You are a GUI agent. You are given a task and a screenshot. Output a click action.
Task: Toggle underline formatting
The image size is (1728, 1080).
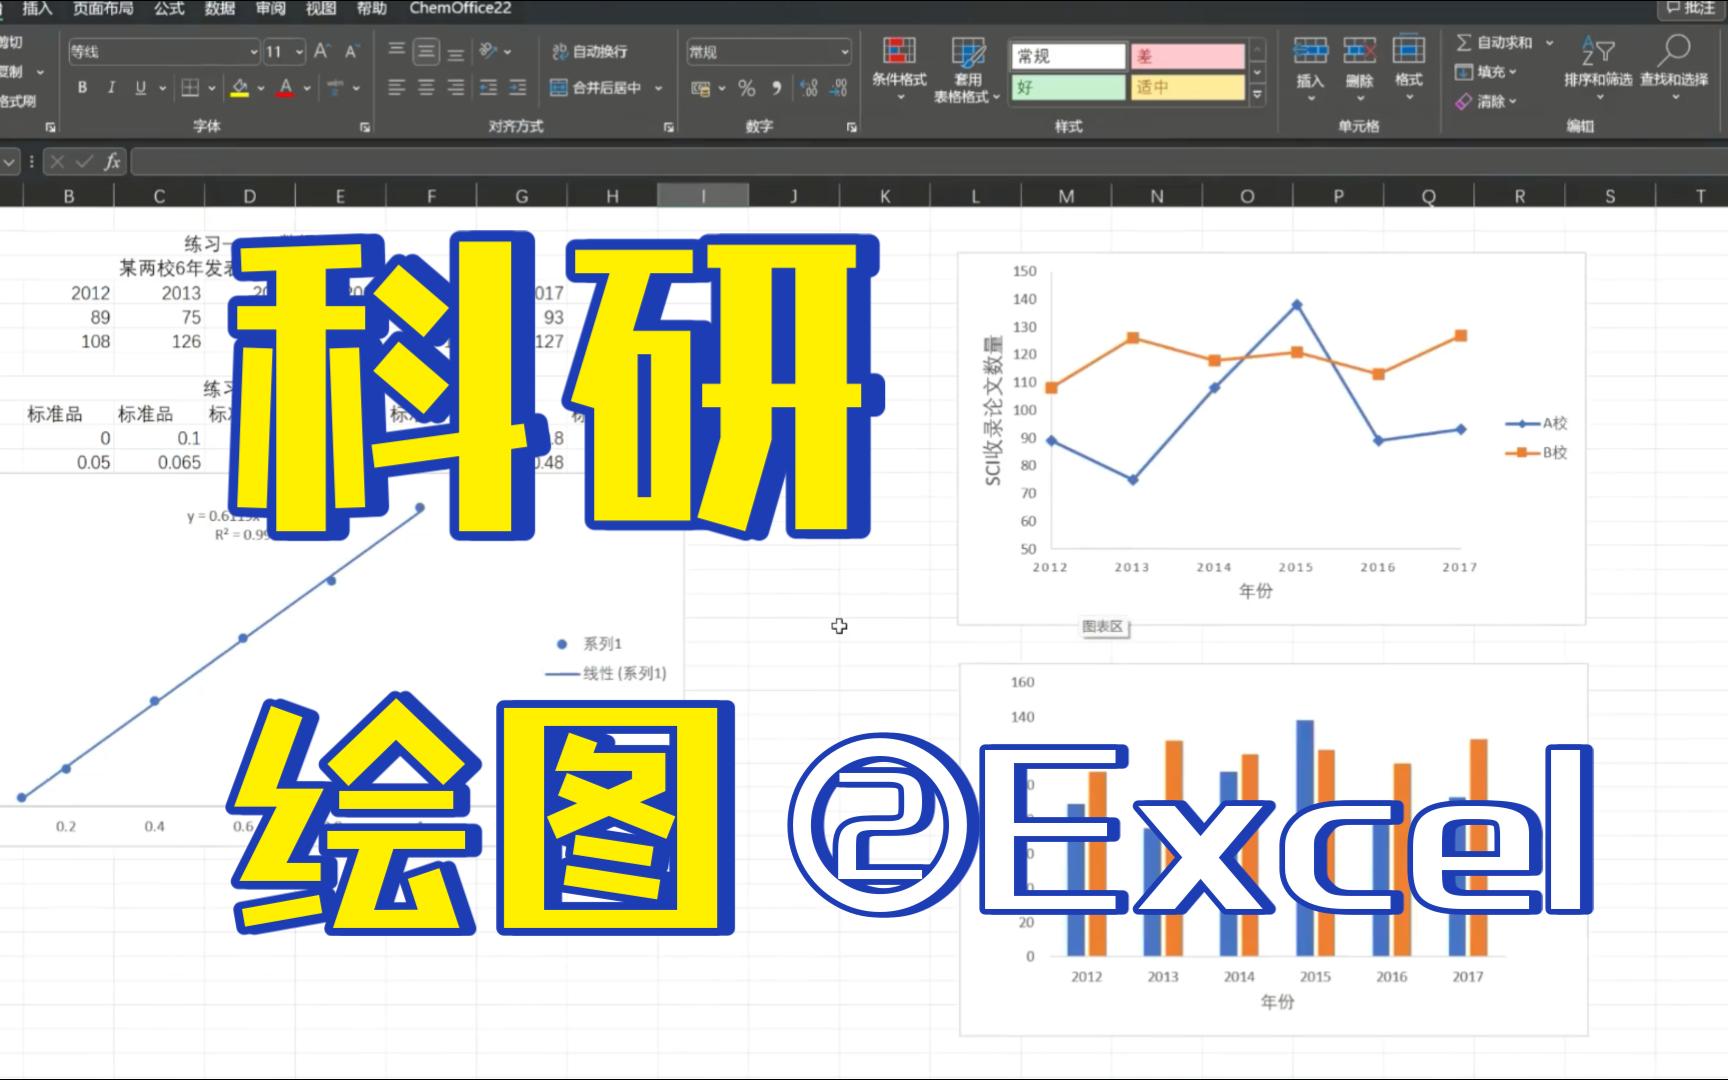pyautogui.click(x=140, y=88)
